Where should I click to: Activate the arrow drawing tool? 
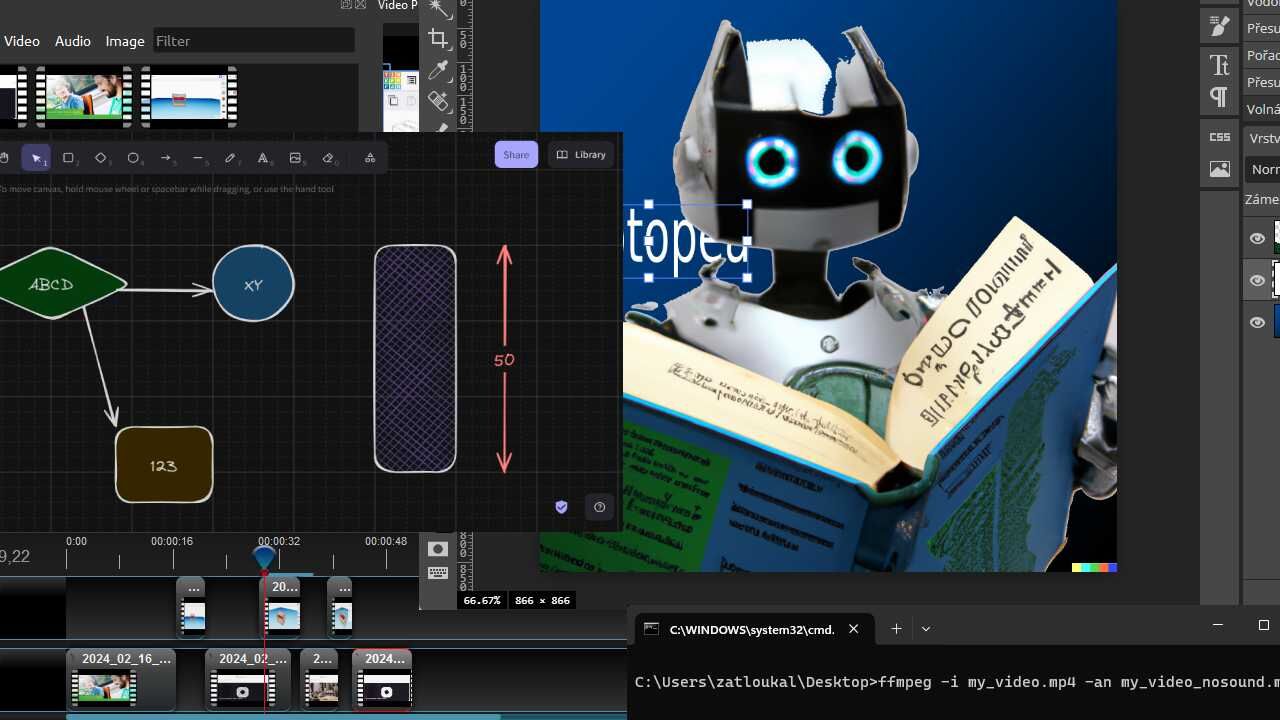tap(165, 158)
